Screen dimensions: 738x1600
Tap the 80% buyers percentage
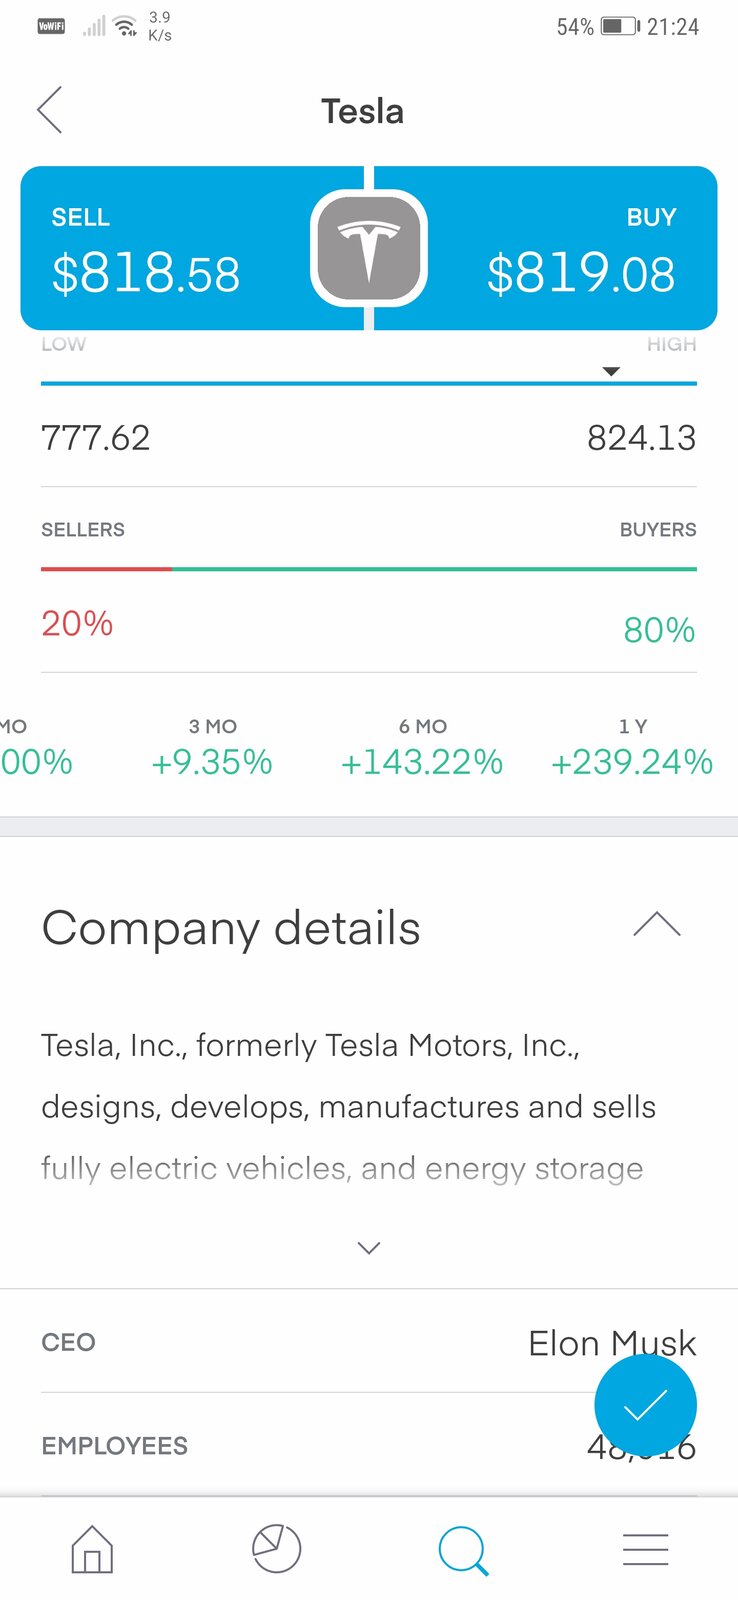pyautogui.click(x=659, y=630)
